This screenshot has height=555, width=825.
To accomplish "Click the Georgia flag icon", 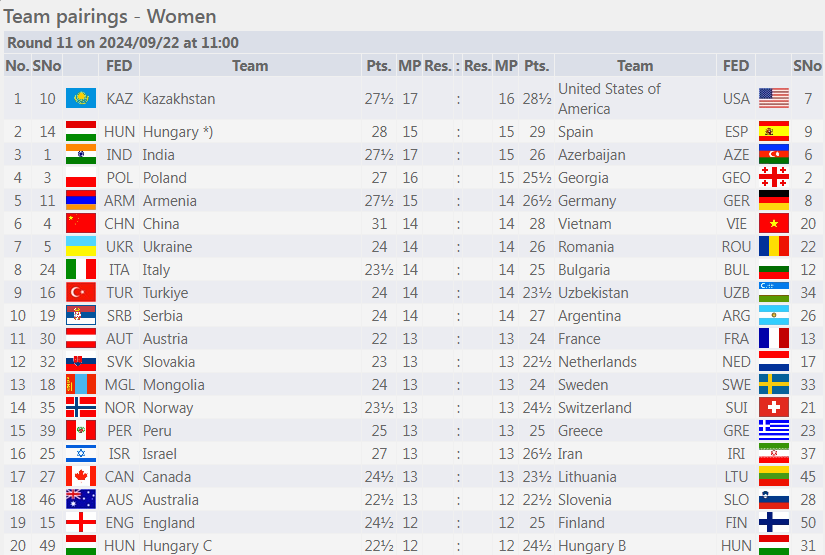I will [773, 177].
